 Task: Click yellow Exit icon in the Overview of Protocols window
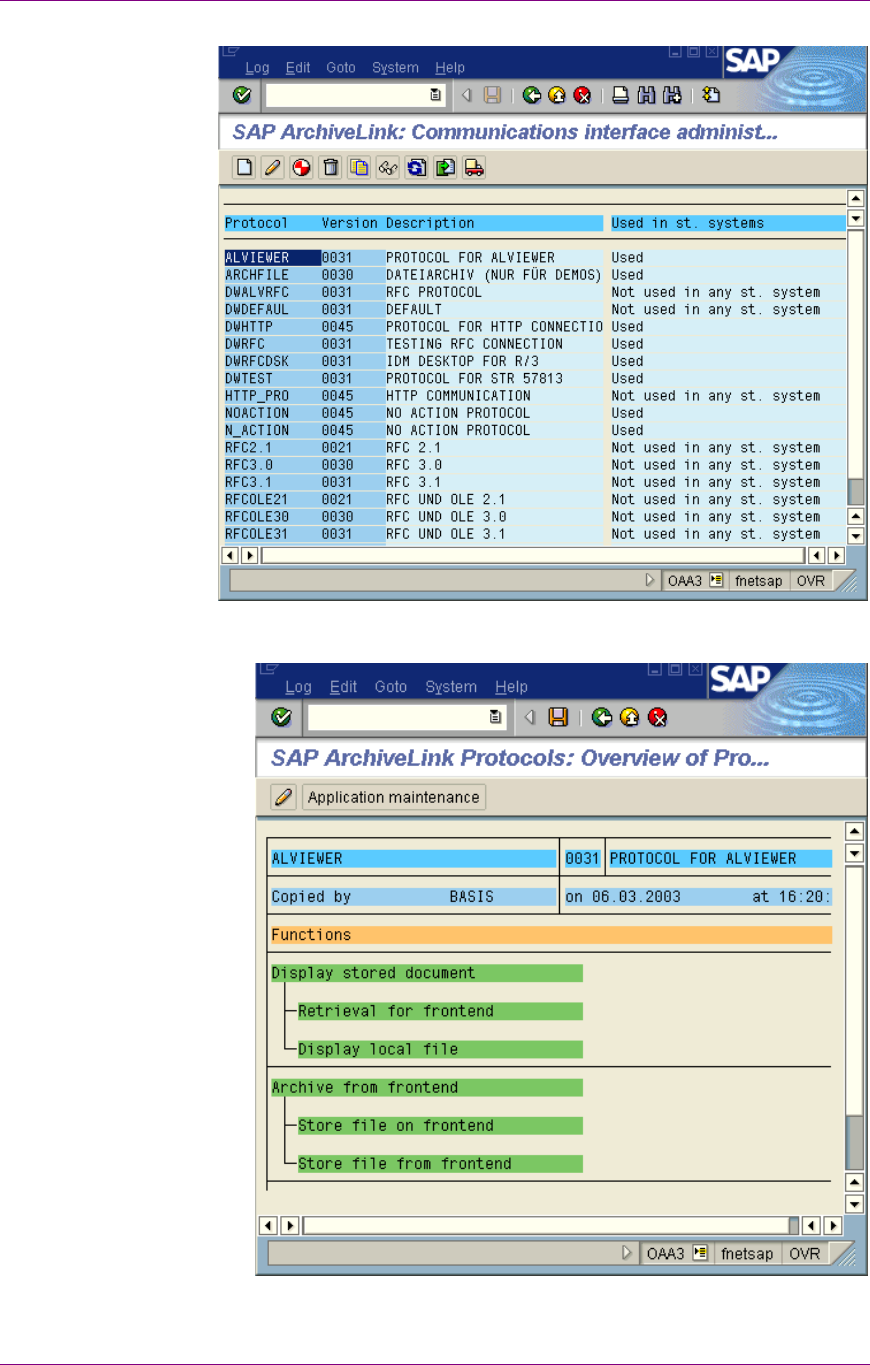click(629, 716)
